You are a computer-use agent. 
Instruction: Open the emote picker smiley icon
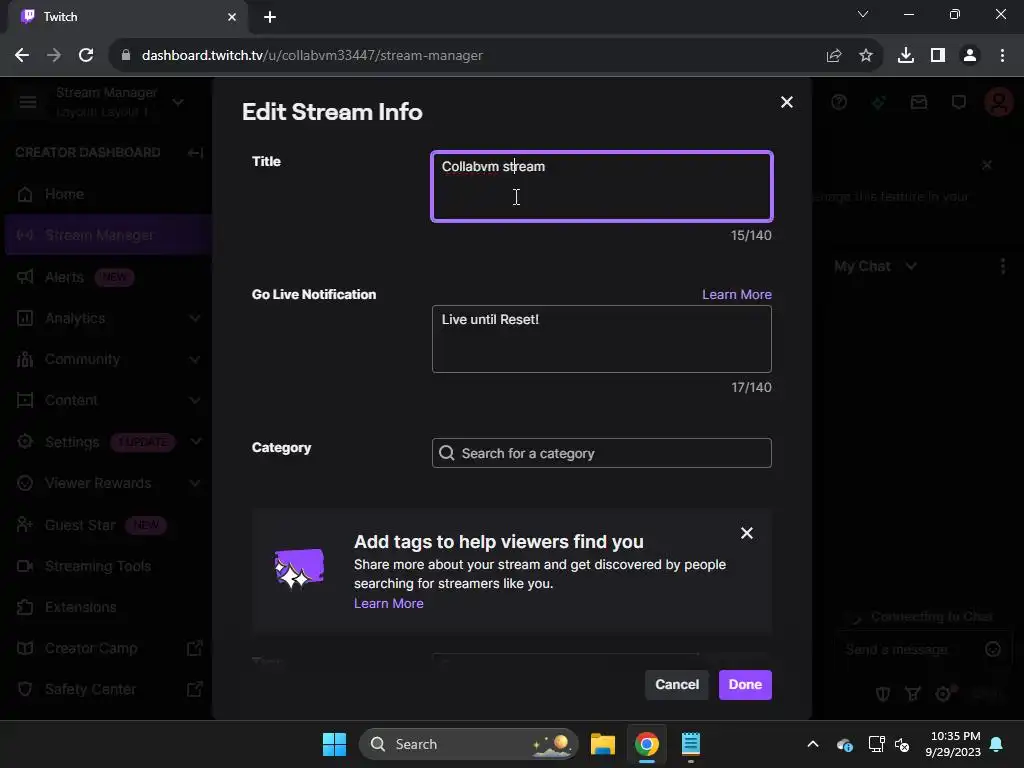(x=993, y=649)
